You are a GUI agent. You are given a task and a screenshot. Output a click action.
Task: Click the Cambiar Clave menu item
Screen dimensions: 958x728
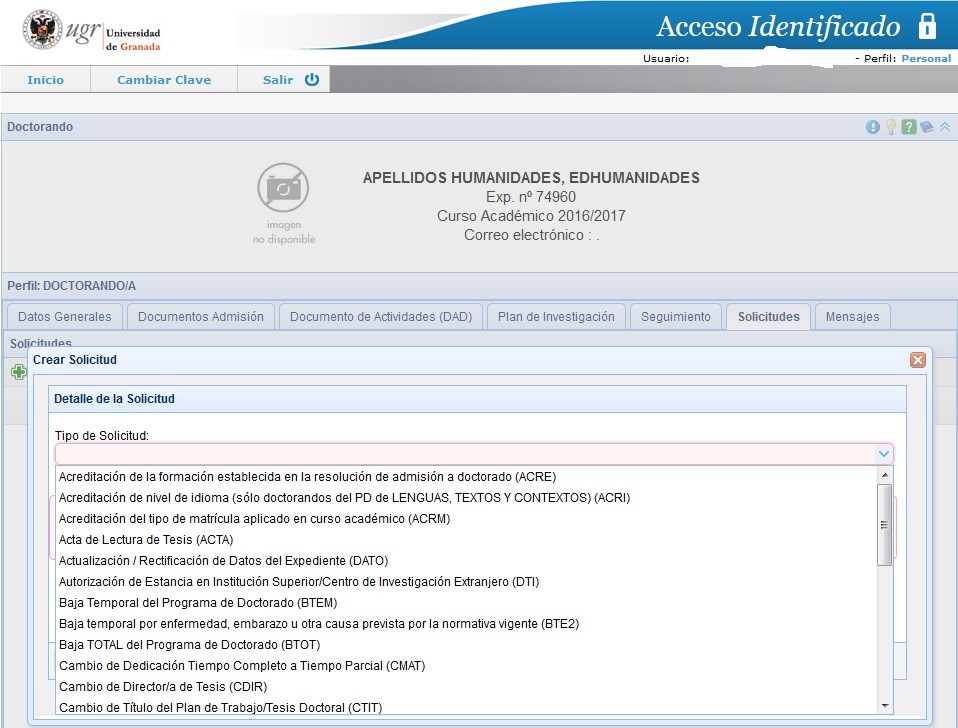pos(164,80)
